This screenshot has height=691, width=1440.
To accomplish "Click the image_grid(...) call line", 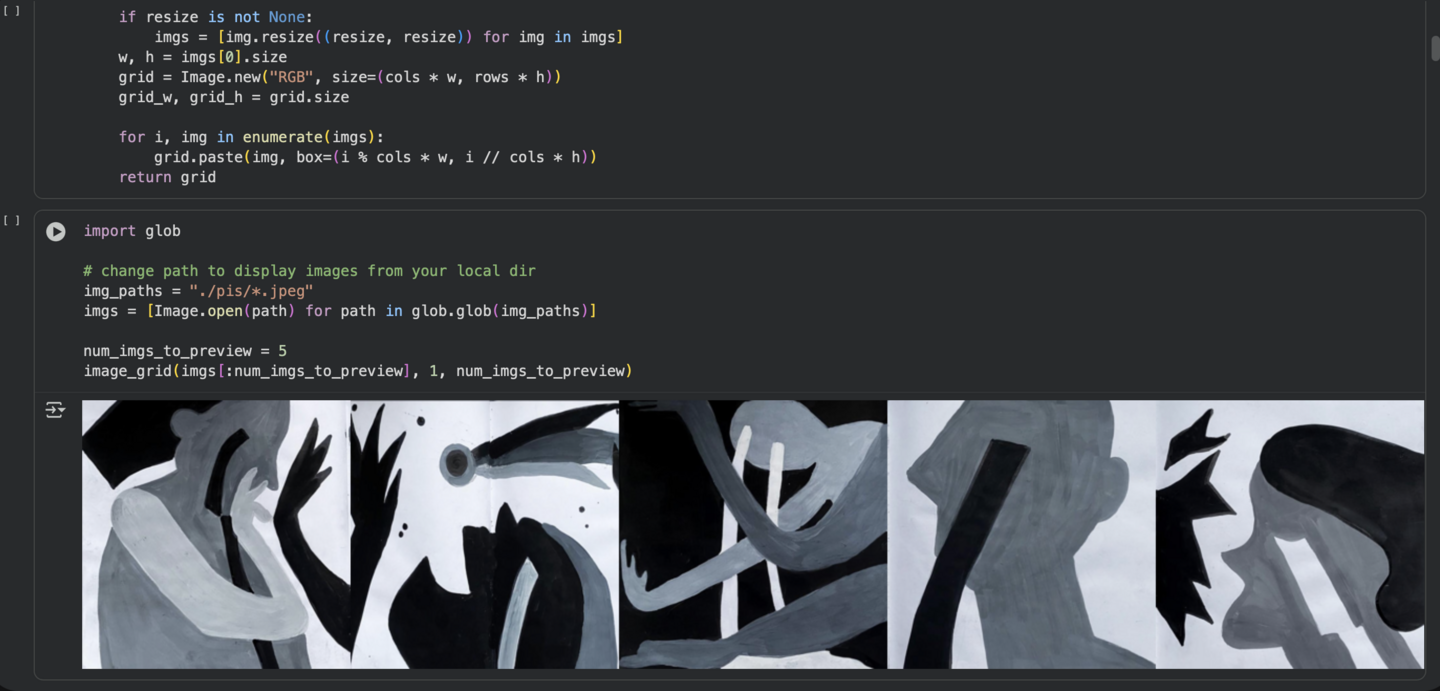I will 358,371.
